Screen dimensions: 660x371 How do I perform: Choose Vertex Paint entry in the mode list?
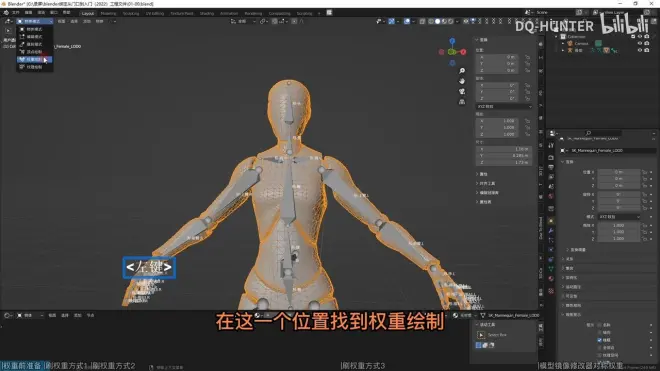[x=35, y=52]
